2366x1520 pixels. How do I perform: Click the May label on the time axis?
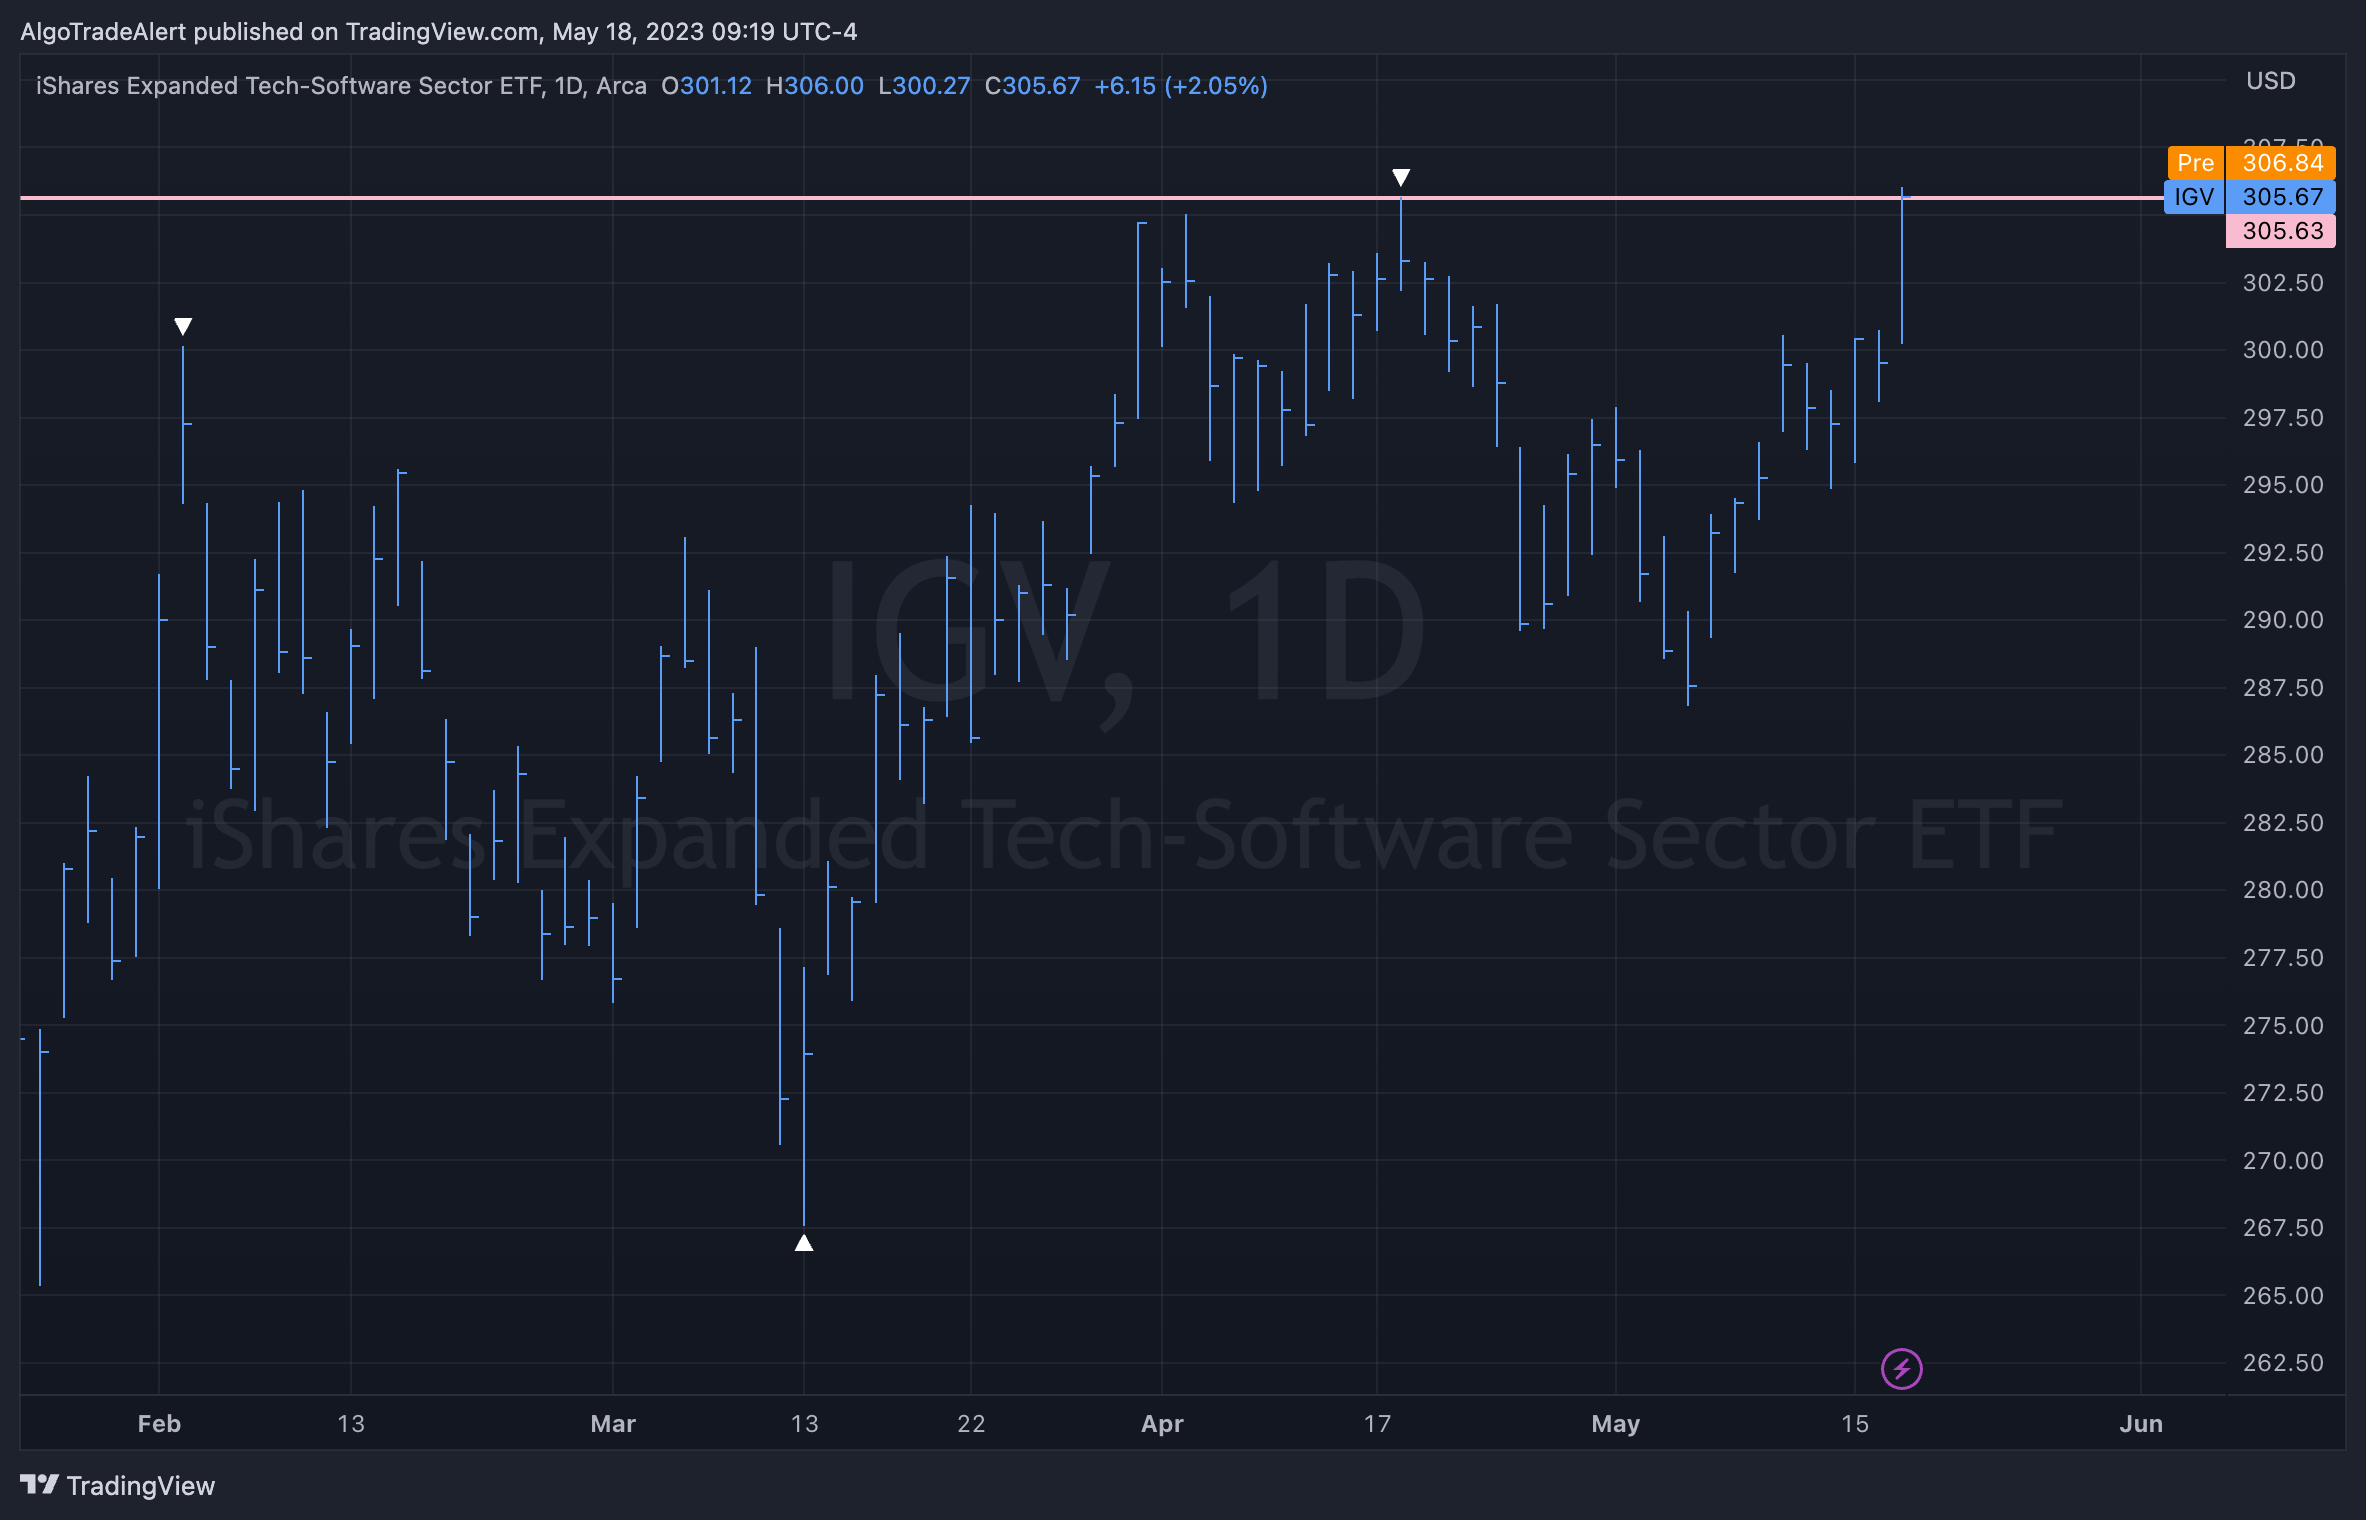[1616, 1423]
